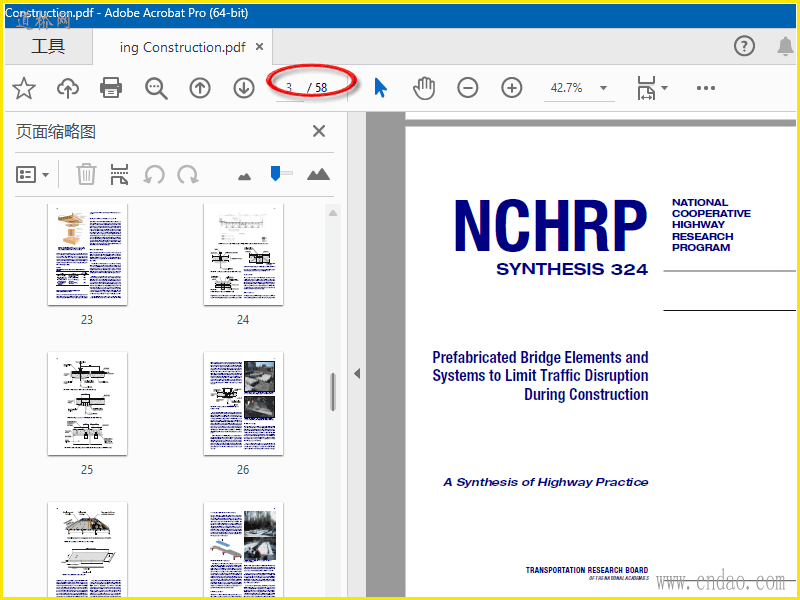Viewport: 800px width, 600px height.
Task: Open the 工具 tab
Action: pyautogui.click(x=48, y=47)
